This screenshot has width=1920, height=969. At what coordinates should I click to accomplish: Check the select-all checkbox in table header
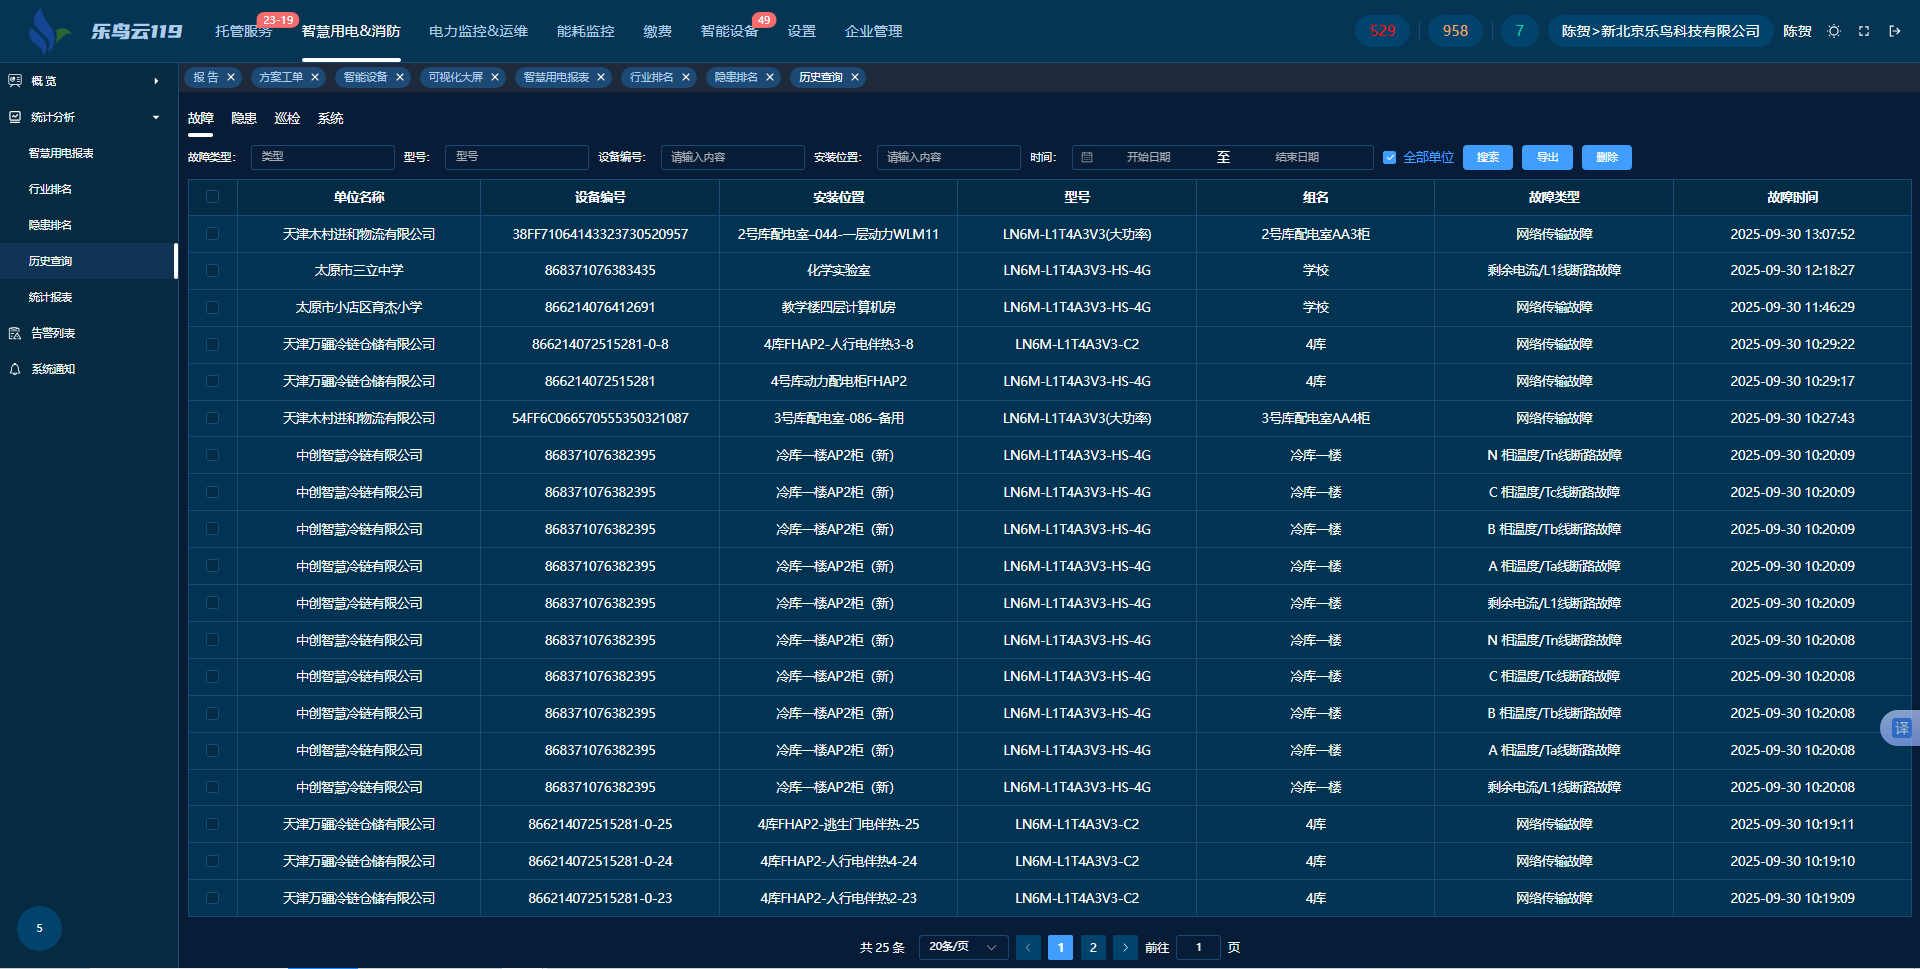tap(212, 197)
